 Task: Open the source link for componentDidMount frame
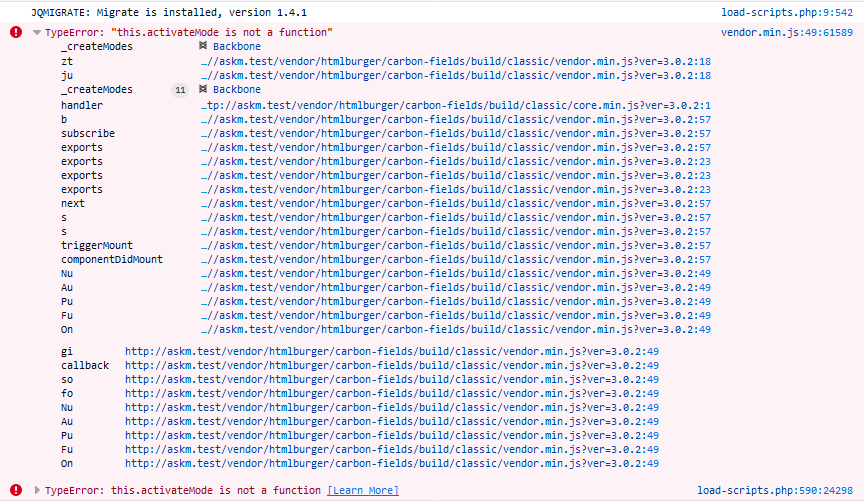point(456,259)
